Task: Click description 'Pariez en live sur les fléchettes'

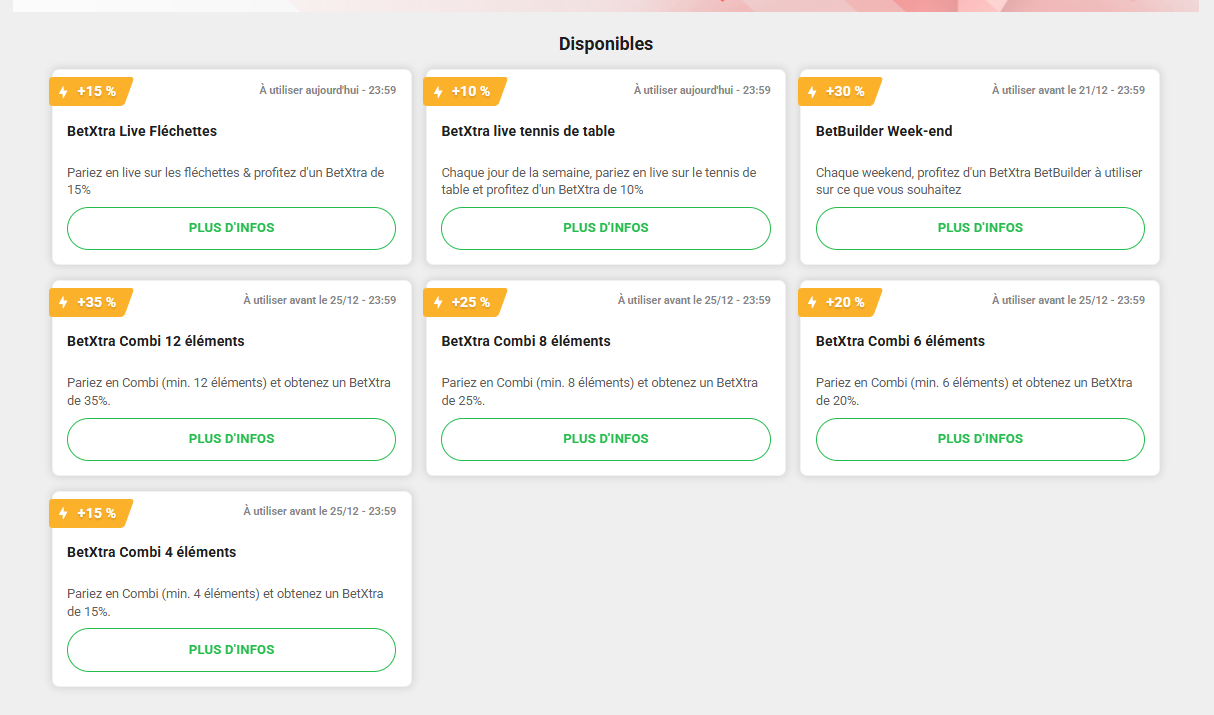Action: (226, 181)
